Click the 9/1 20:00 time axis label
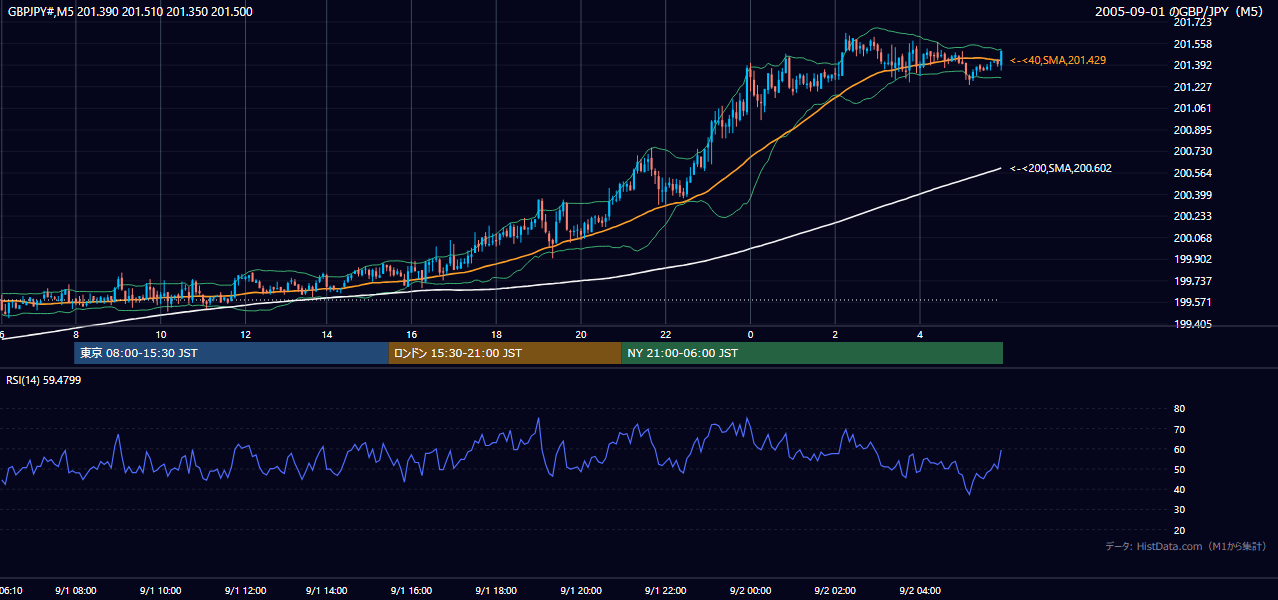Screen dimensions: 1278x600 [581, 591]
